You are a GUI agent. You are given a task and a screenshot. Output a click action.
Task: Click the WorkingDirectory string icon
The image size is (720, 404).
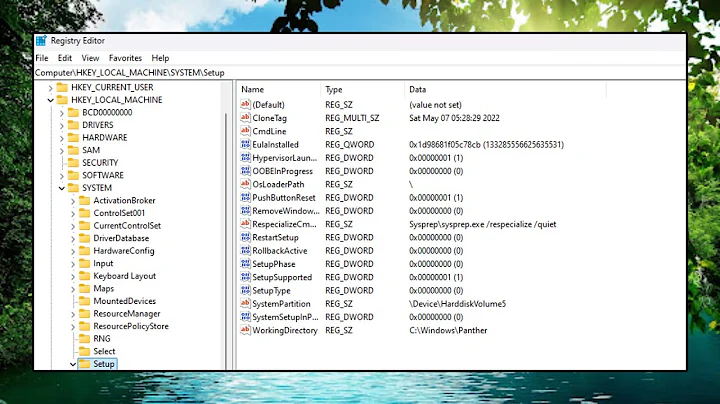click(245, 330)
